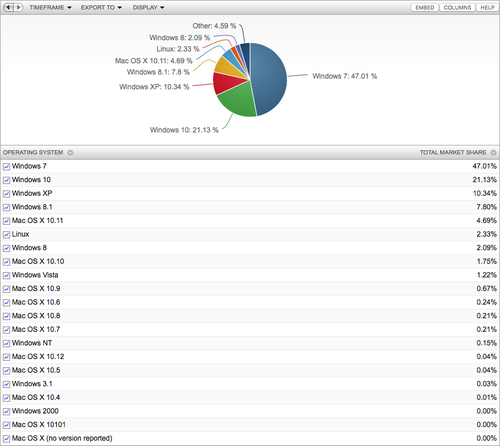Toggle the Mac OS X no version checkbox
The height and width of the screenshot is (446, 500).
[6, 439]
